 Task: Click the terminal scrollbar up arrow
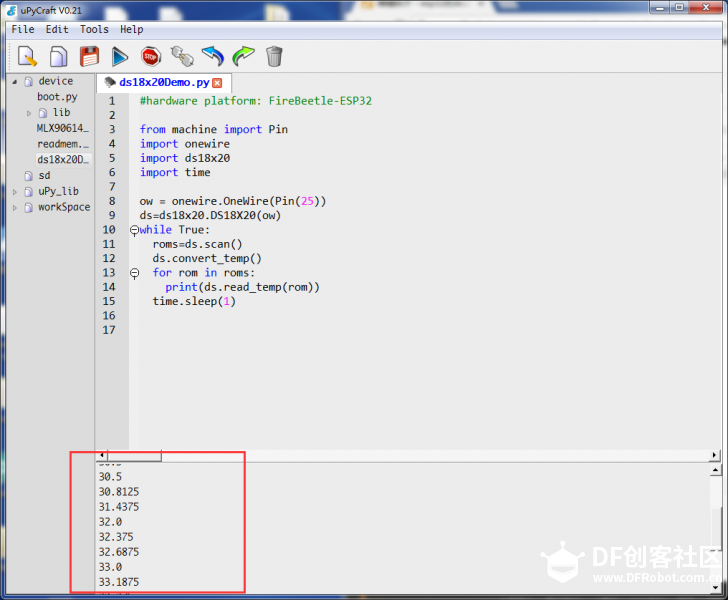coord(715,470)
